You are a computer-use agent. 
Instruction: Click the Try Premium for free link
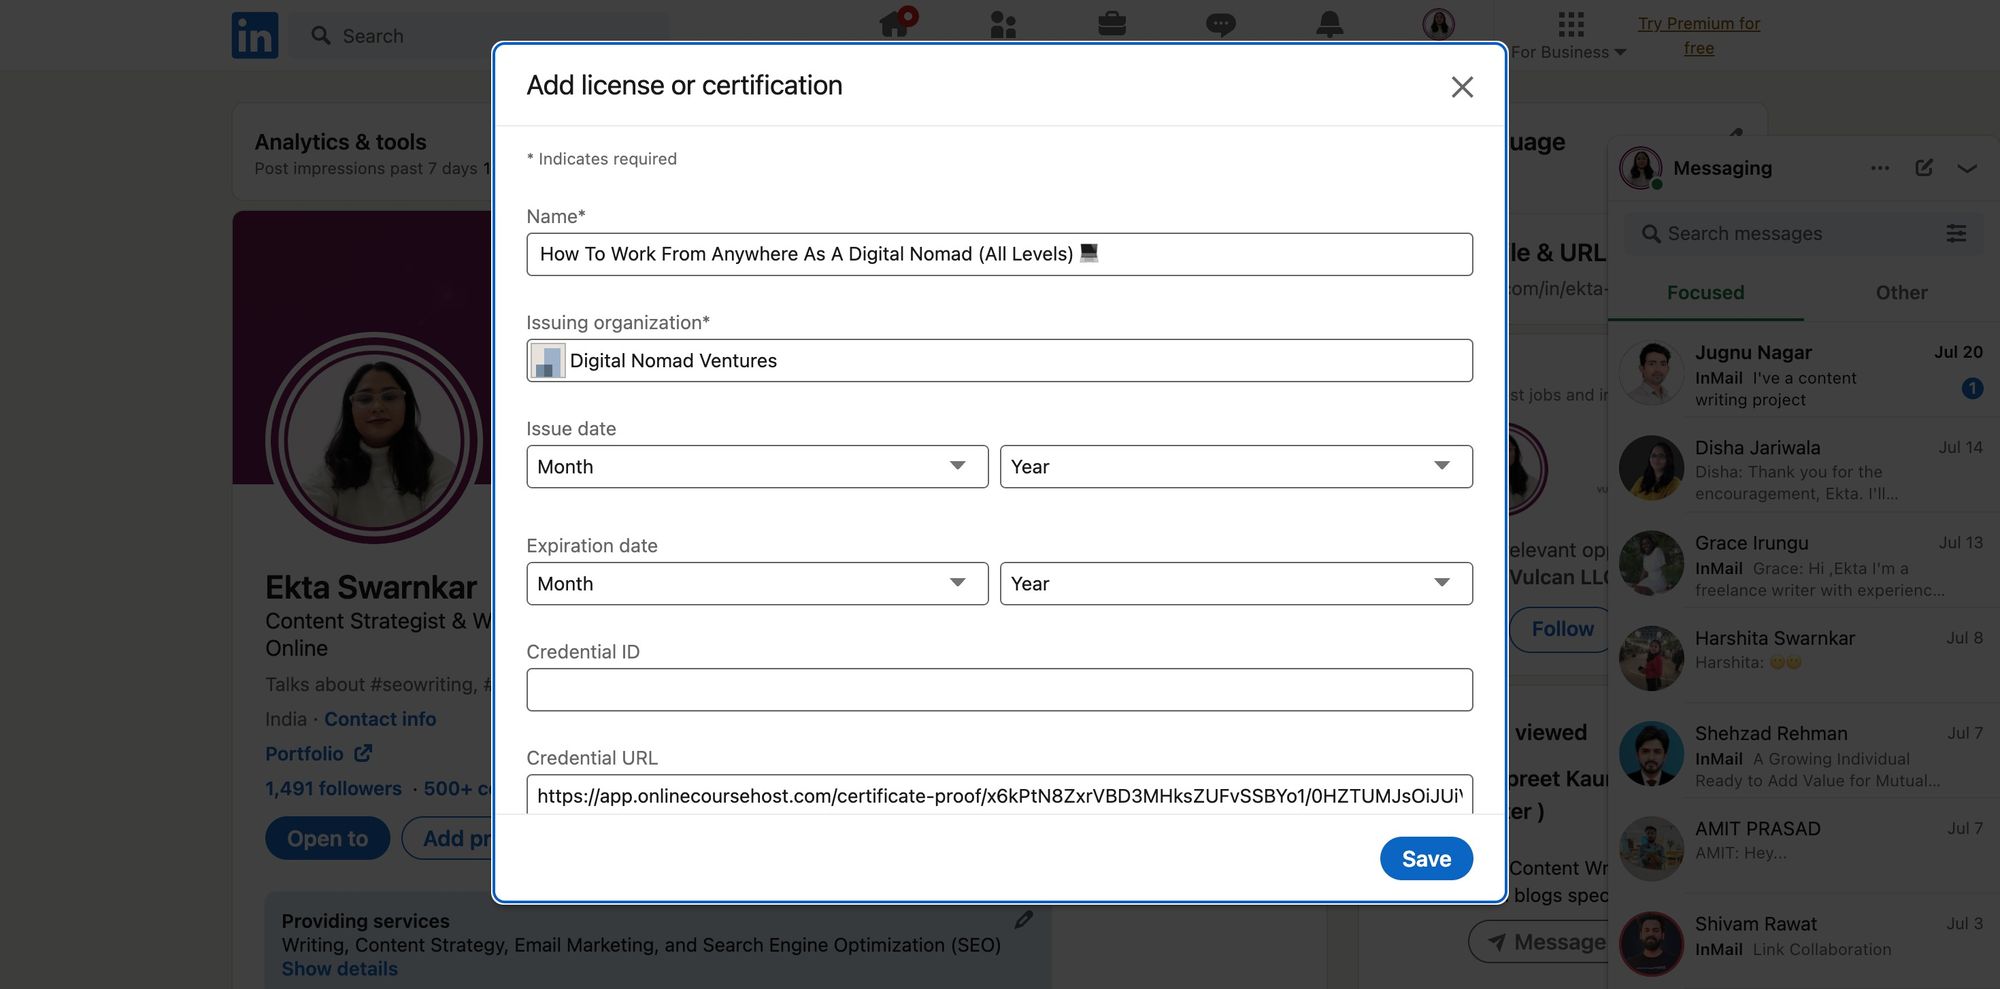pos(1698,36)
